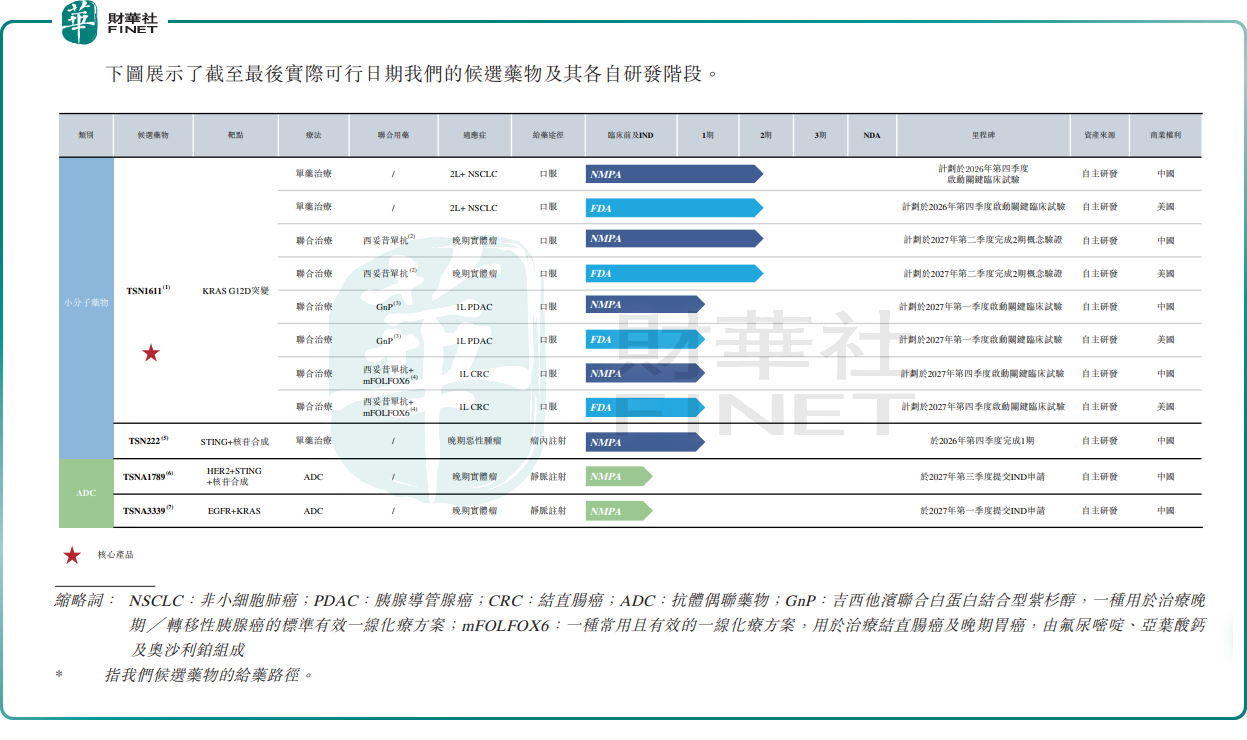
Task: Select the 臨床前及IND column header
Action: coord(631,135)
